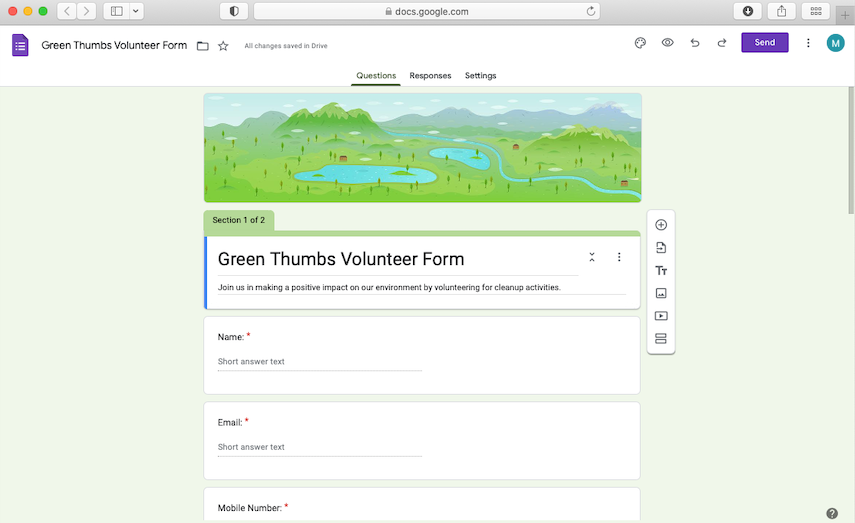Click the Import questions icon

coord(661,248)
